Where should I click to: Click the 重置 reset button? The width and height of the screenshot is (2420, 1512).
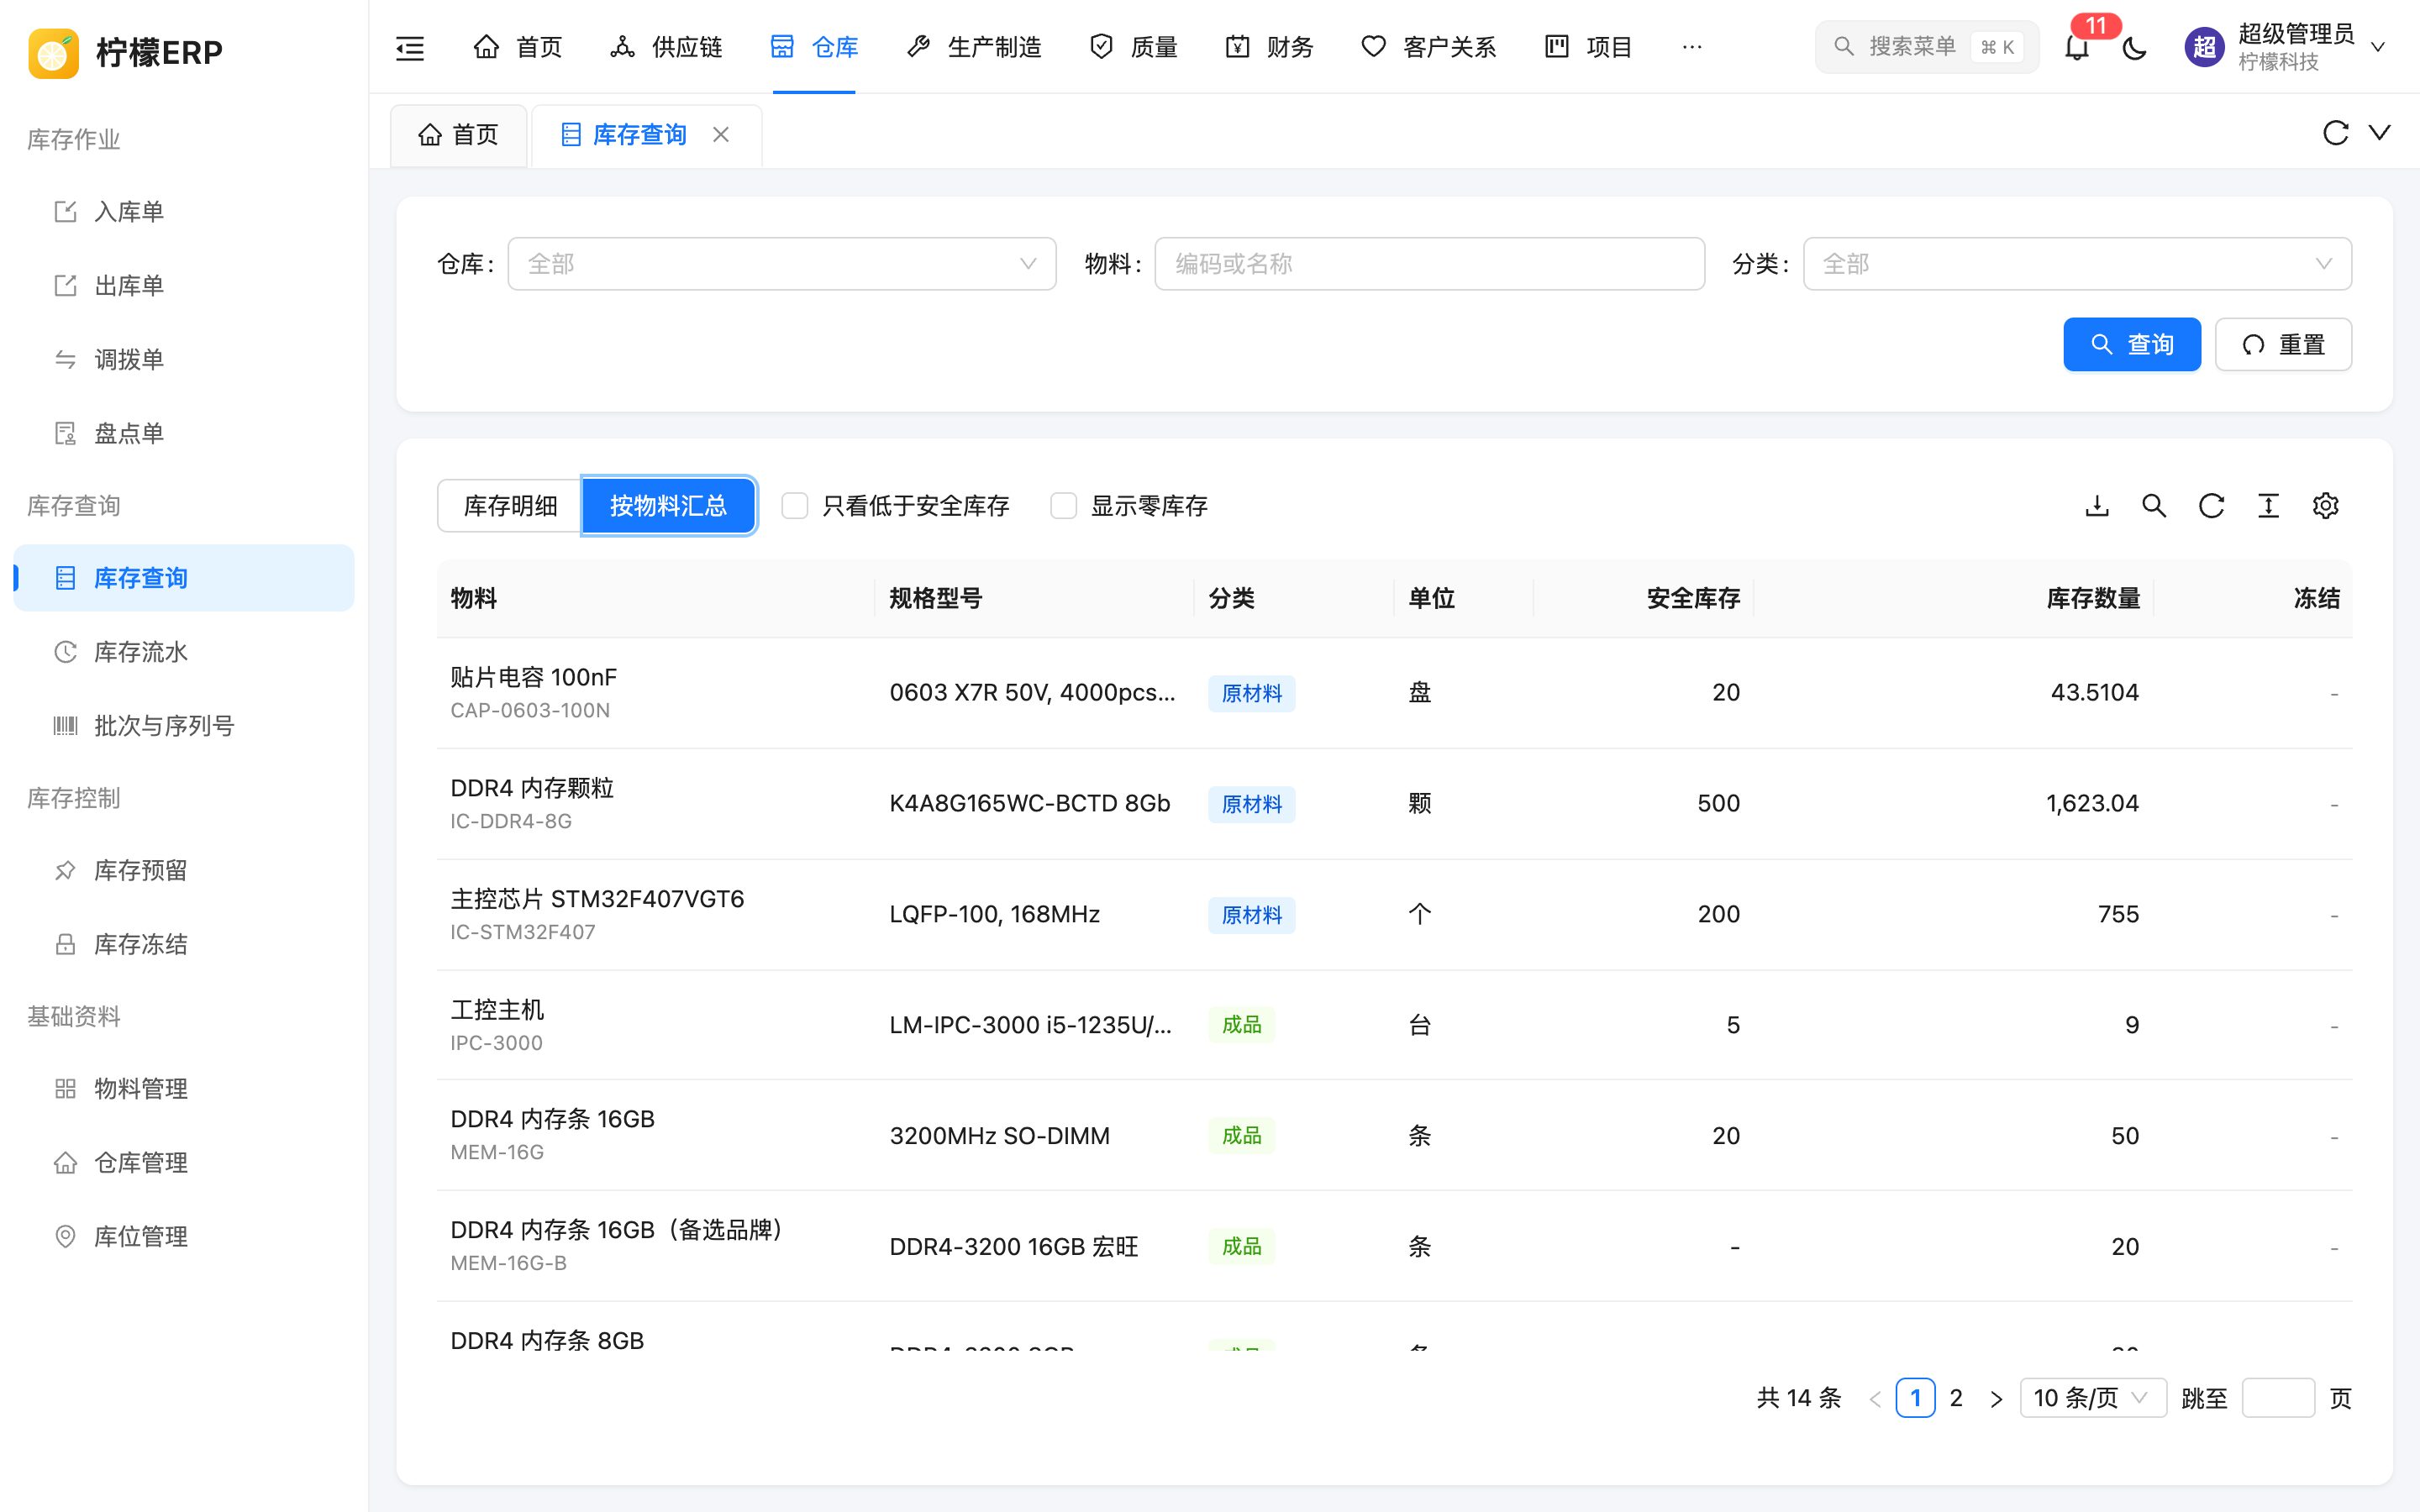click(x=2283, y=345)
